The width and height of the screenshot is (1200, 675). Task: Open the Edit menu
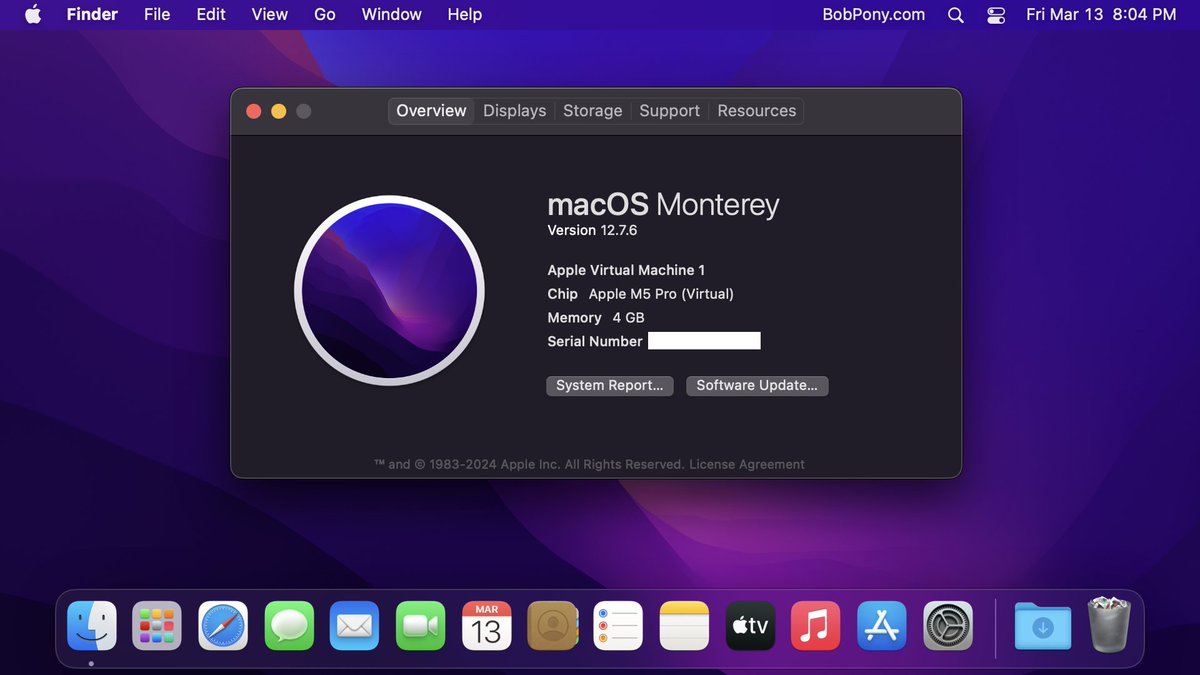tap(211, 14)
